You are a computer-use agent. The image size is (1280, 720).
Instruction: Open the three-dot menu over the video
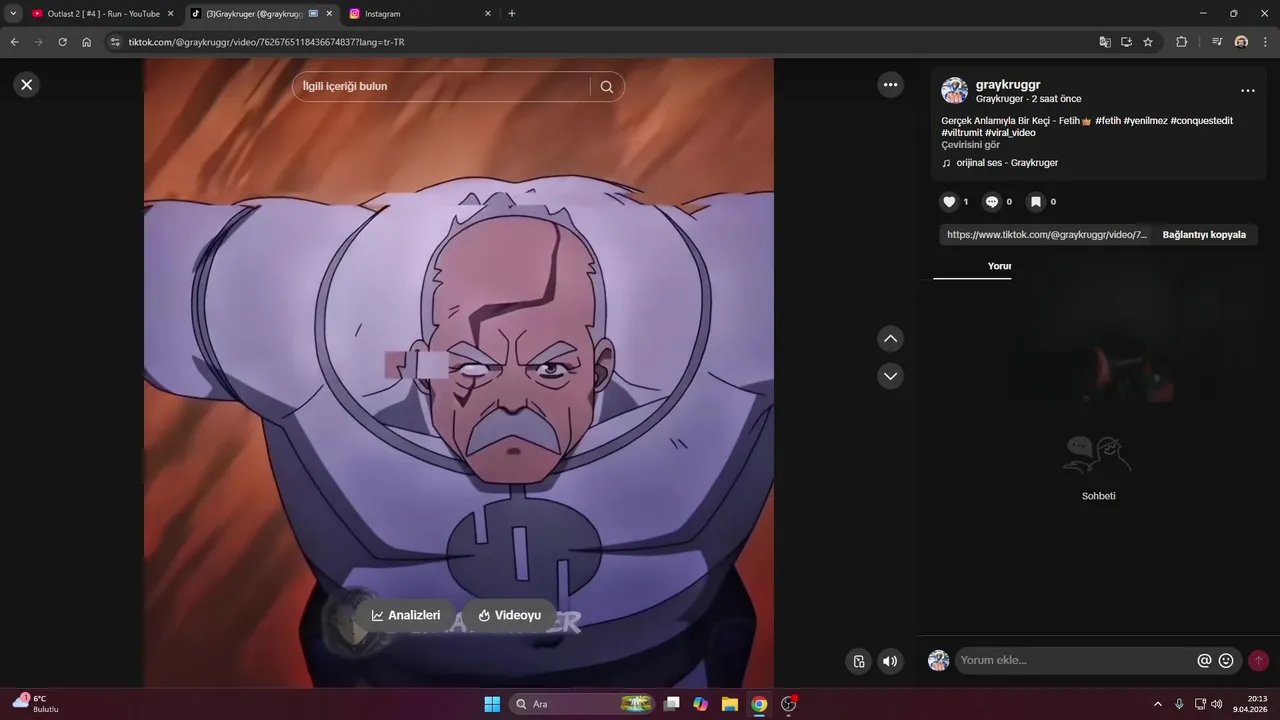[x=890, y=85]
